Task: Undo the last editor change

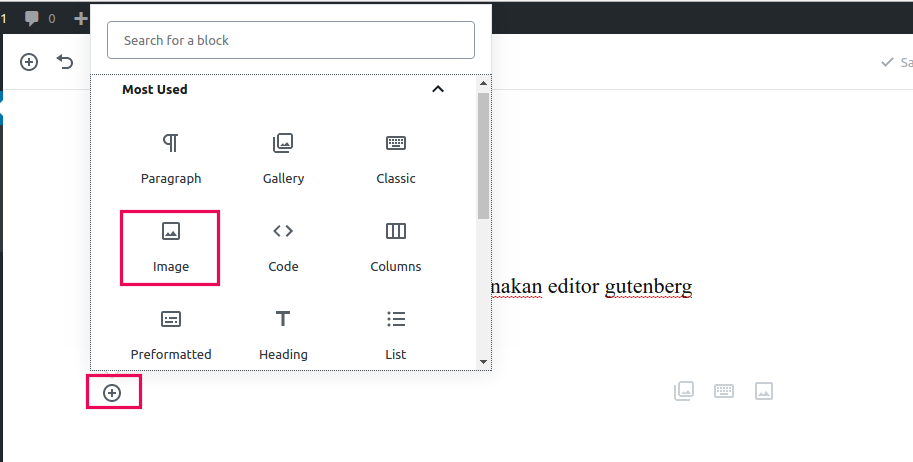Action: pos(65,62)
